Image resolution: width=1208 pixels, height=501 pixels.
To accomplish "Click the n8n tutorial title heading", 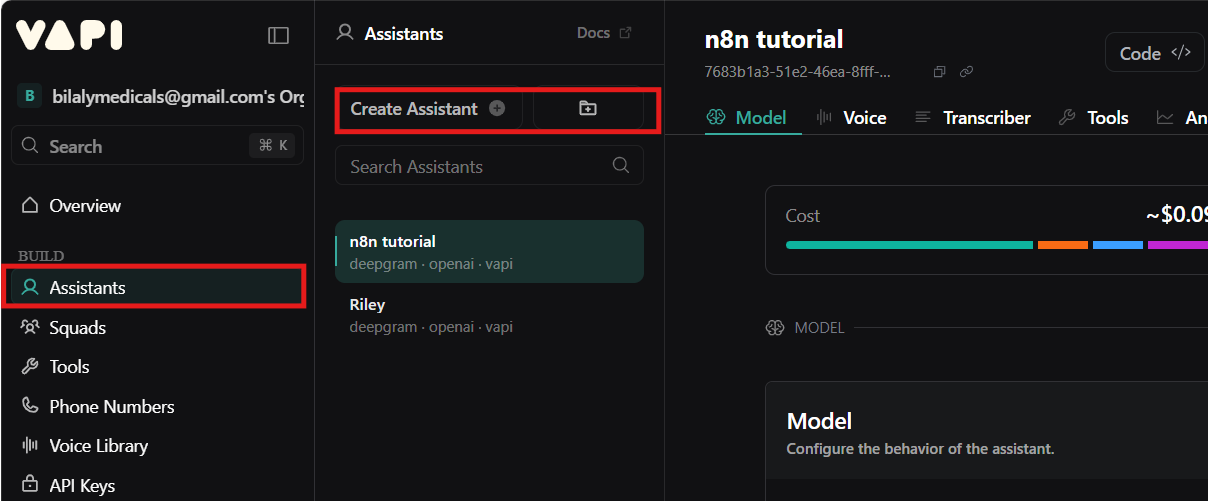I will [774, 39].
